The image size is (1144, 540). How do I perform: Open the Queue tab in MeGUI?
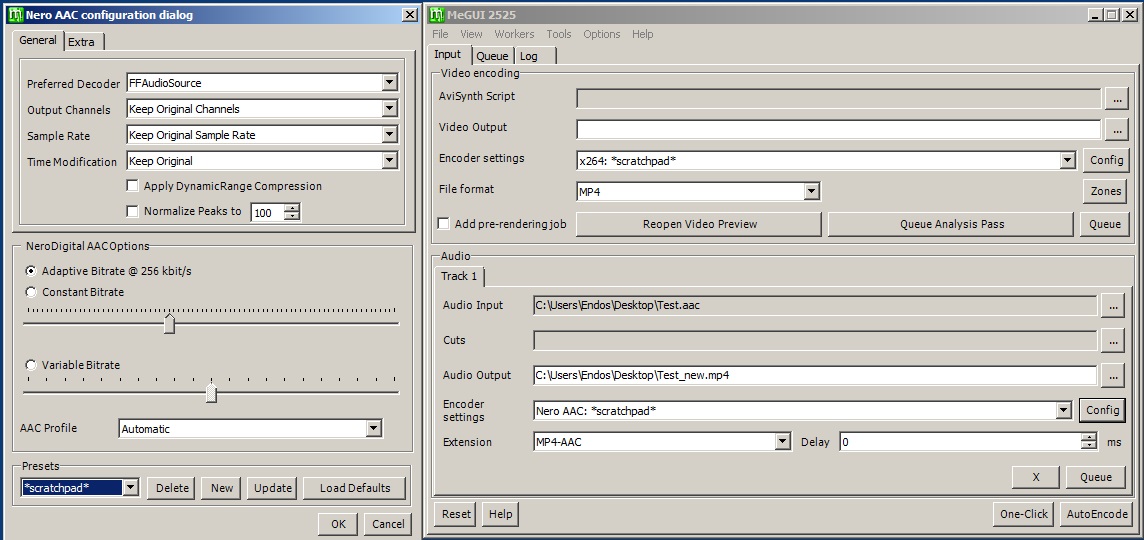point(492,56)
